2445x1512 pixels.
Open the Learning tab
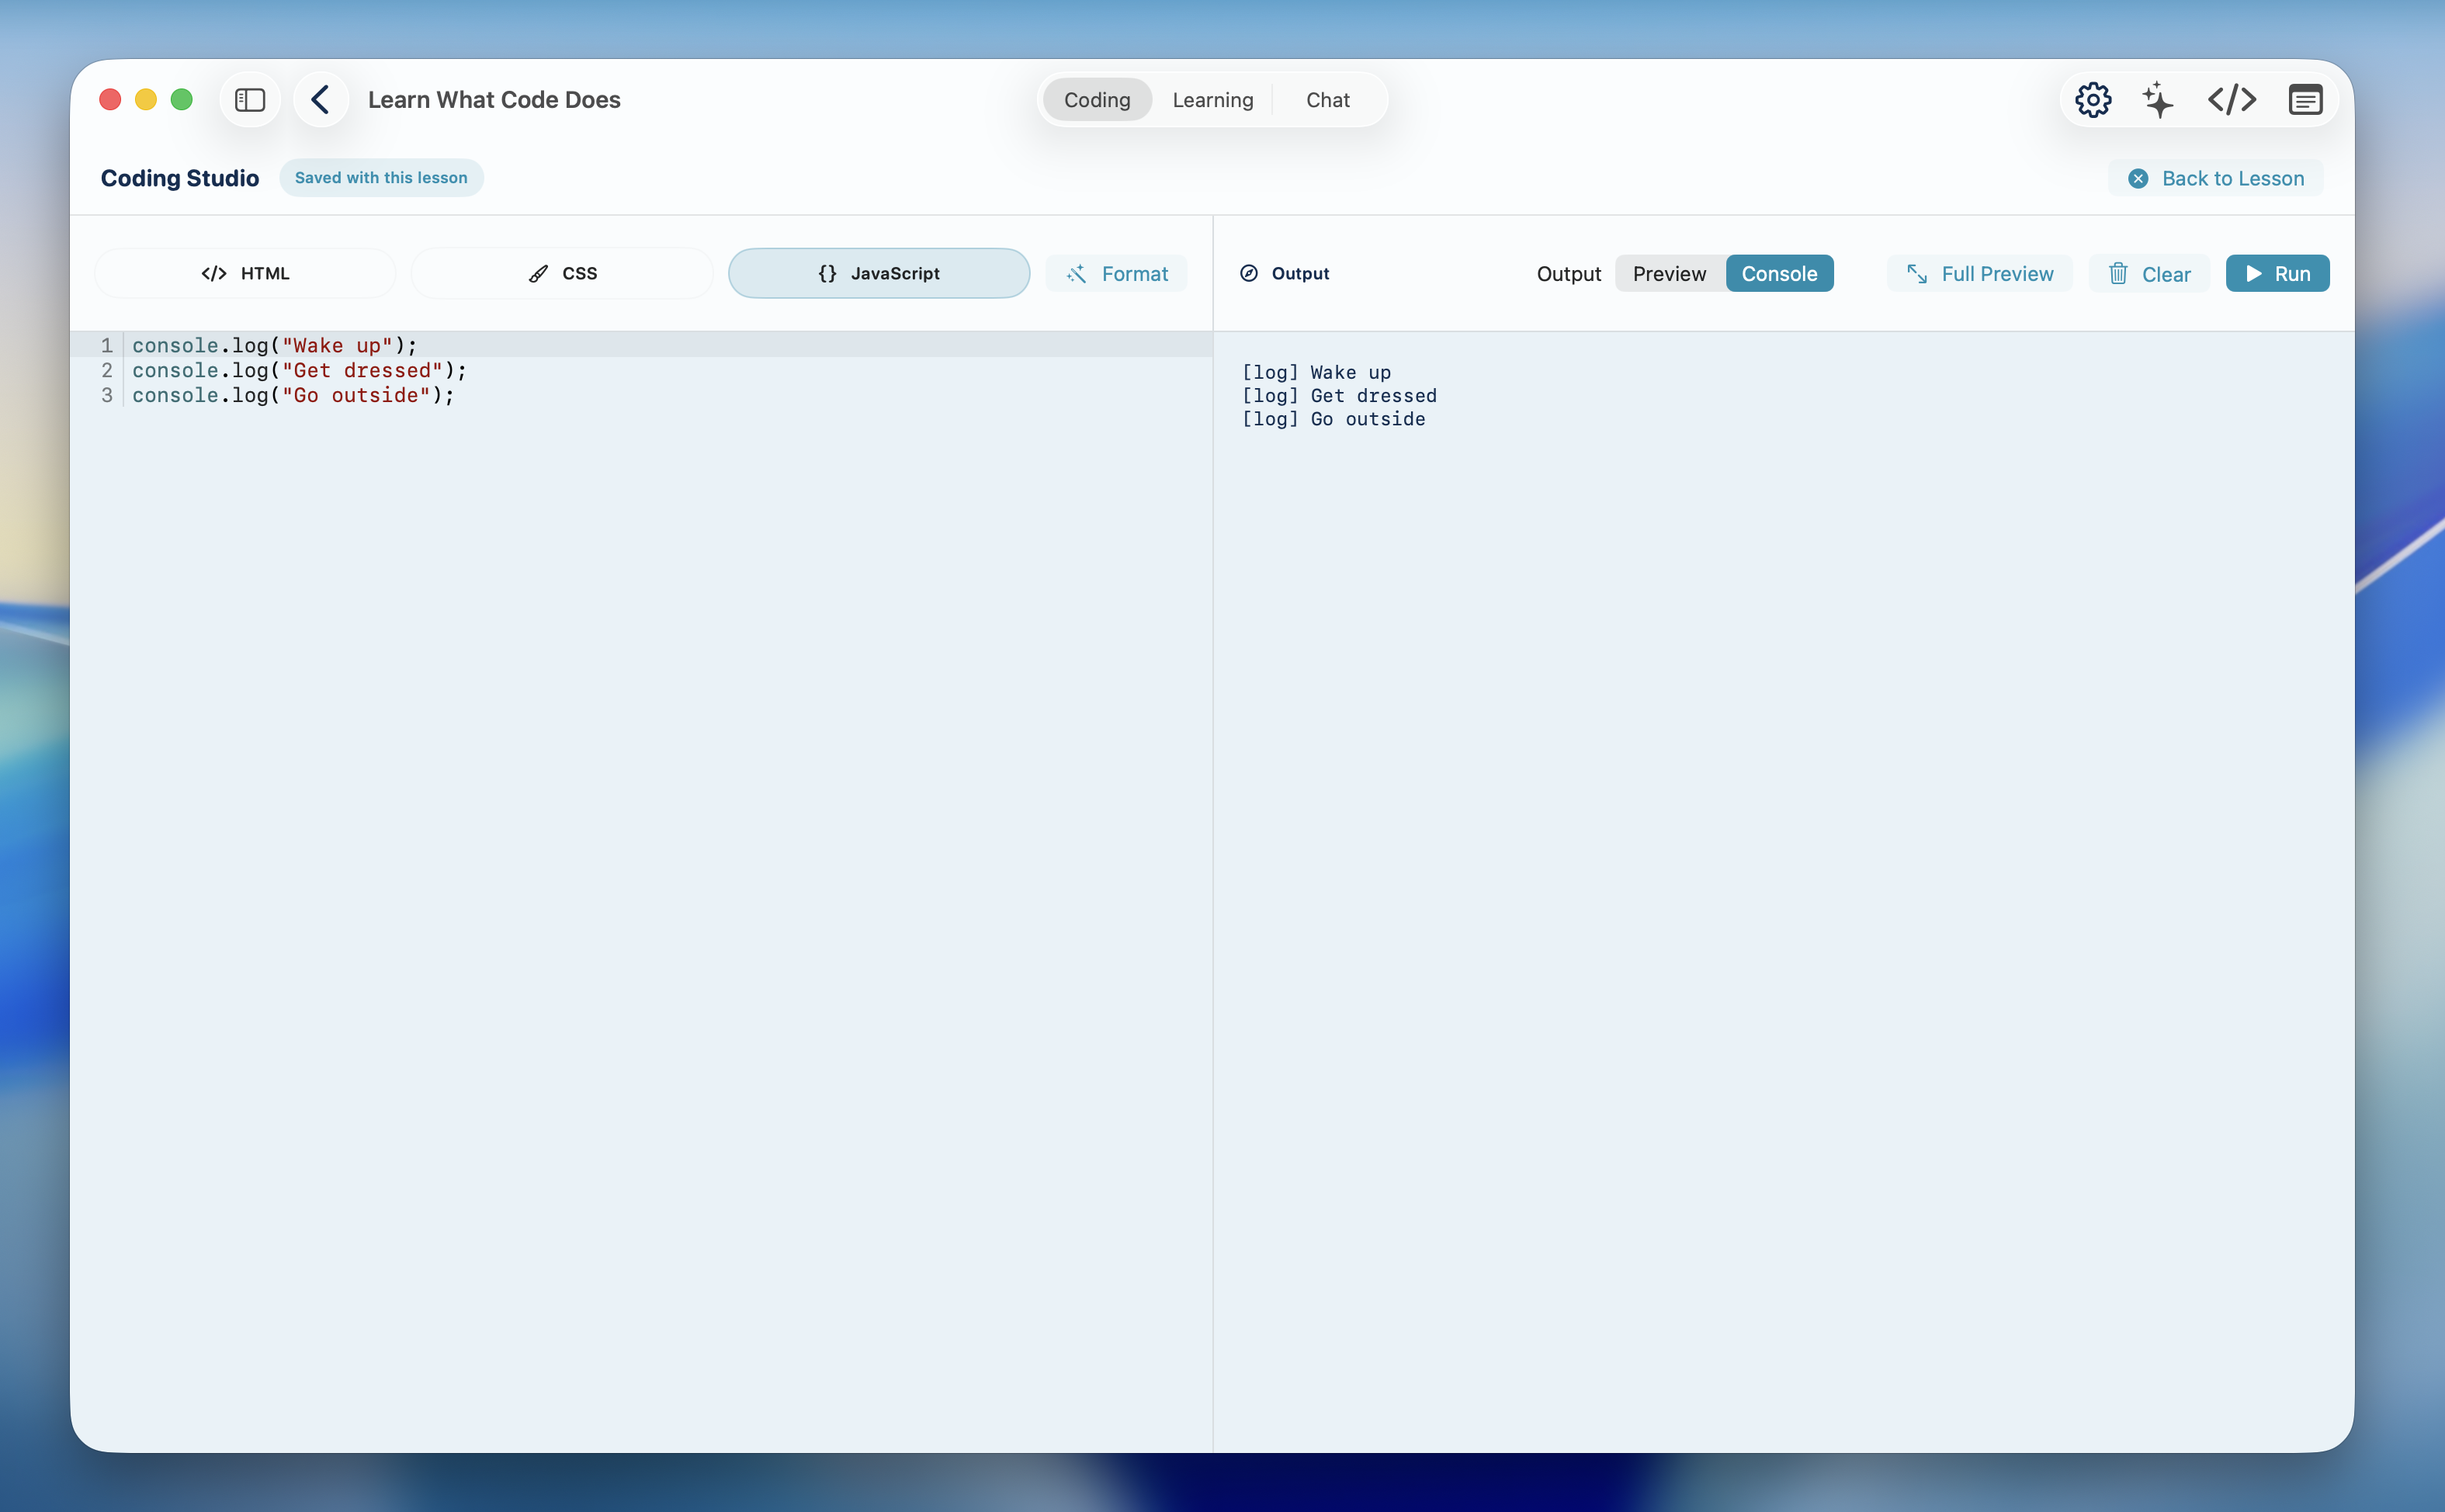[1212, 99]
